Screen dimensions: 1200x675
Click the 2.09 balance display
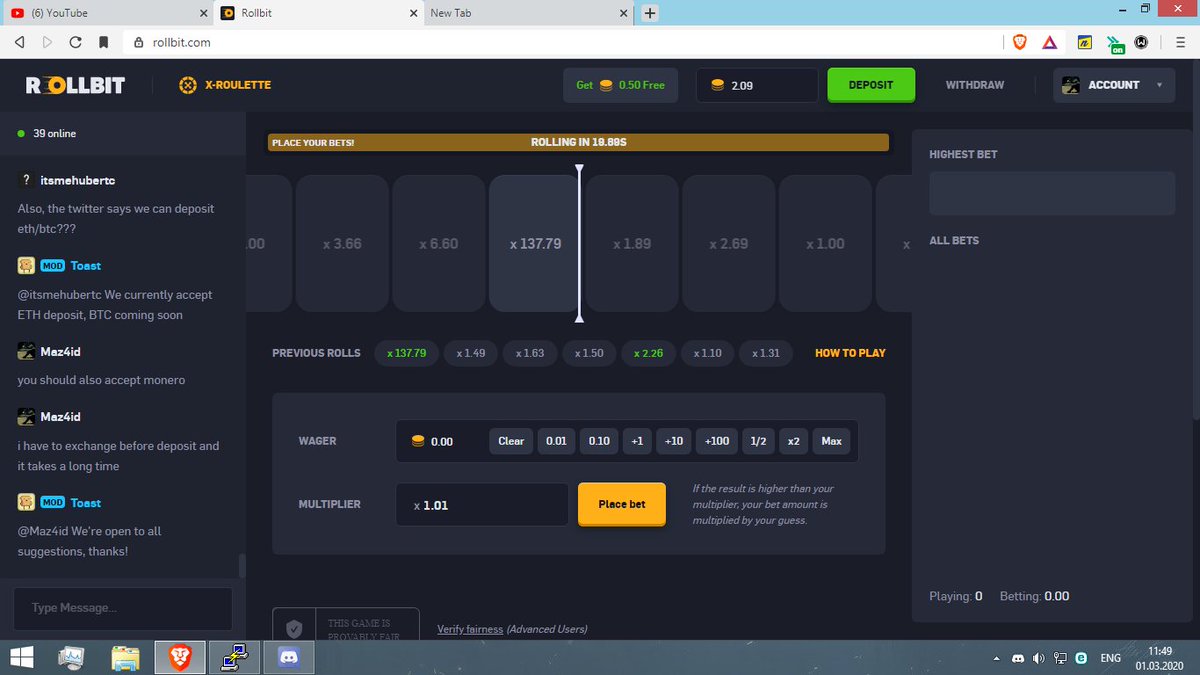pyautogui.click(x=757, y=85)
